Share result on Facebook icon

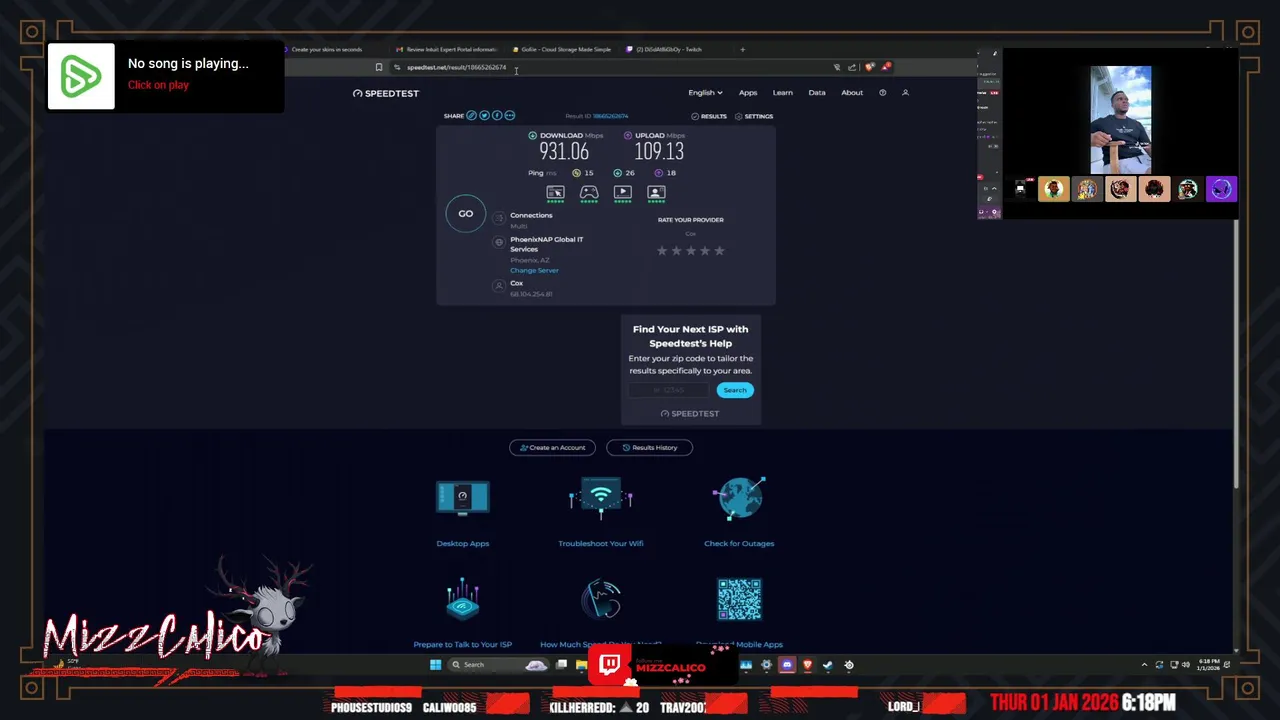[497, 115]
